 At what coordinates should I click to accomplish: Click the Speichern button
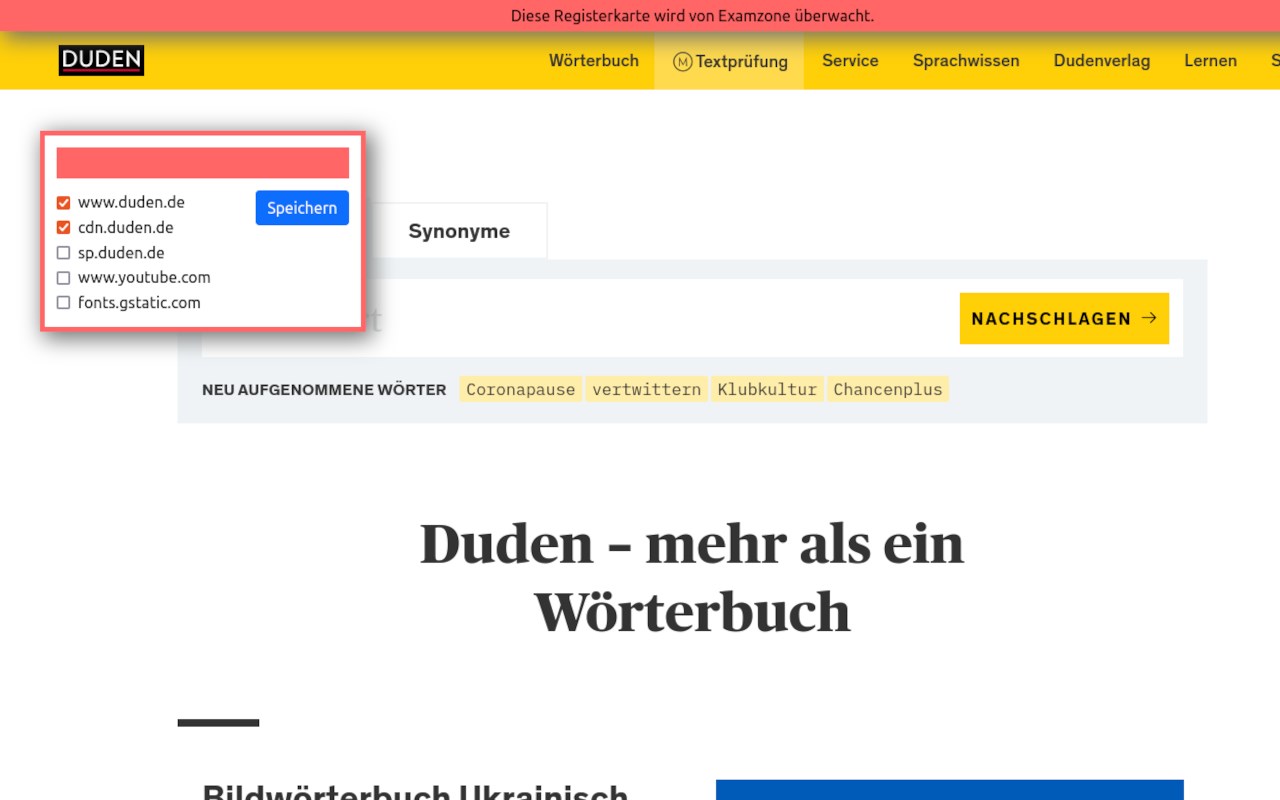(302, 208)
